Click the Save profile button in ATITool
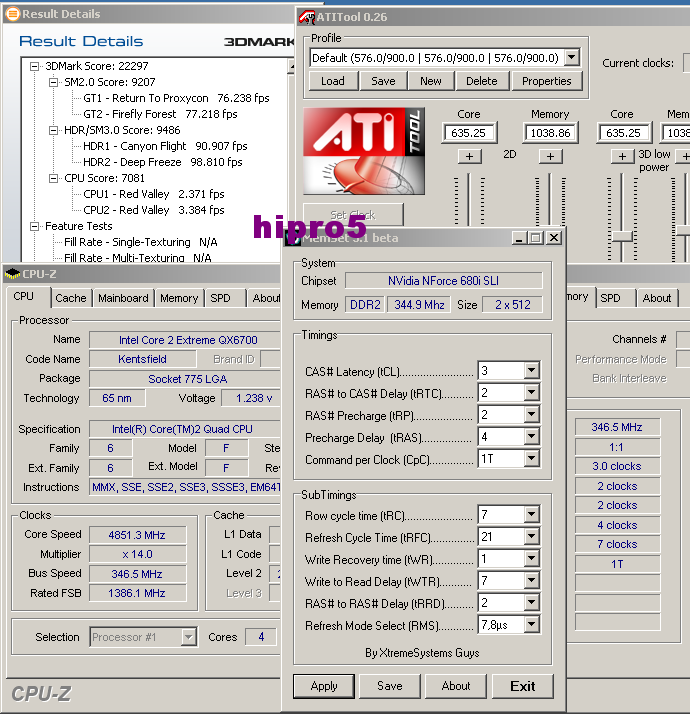The image size is (690, 714). click(x=383, y=81)
